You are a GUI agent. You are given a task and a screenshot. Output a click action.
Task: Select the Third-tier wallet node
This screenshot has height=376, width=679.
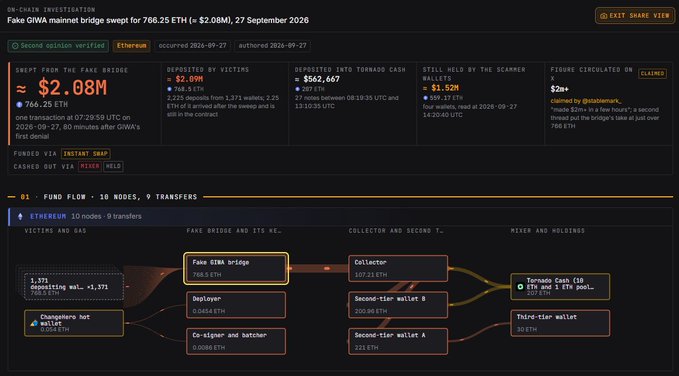click(560, 323)
